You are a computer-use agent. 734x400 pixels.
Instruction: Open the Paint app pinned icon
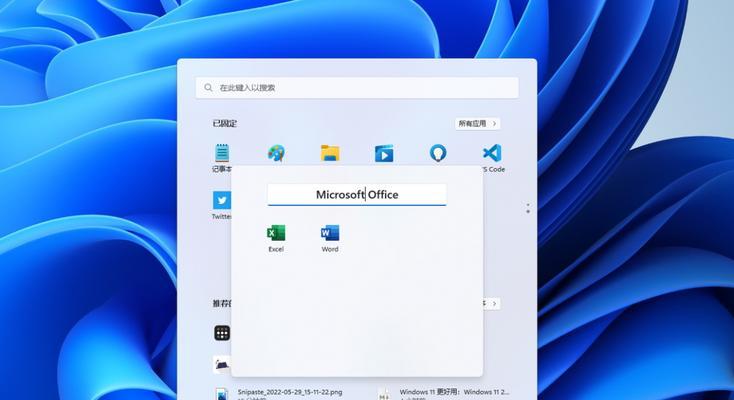pos(276,153)
